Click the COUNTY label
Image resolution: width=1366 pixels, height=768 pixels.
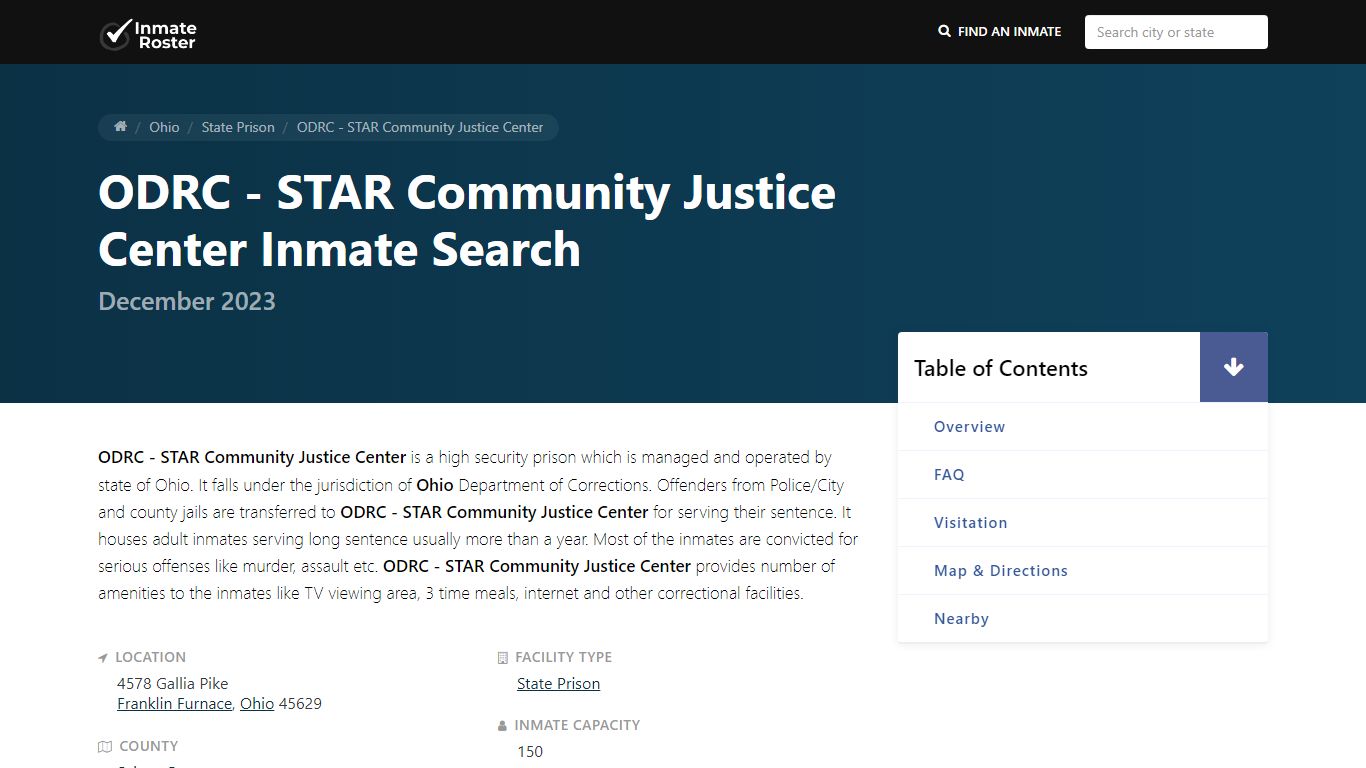(148, 746)
